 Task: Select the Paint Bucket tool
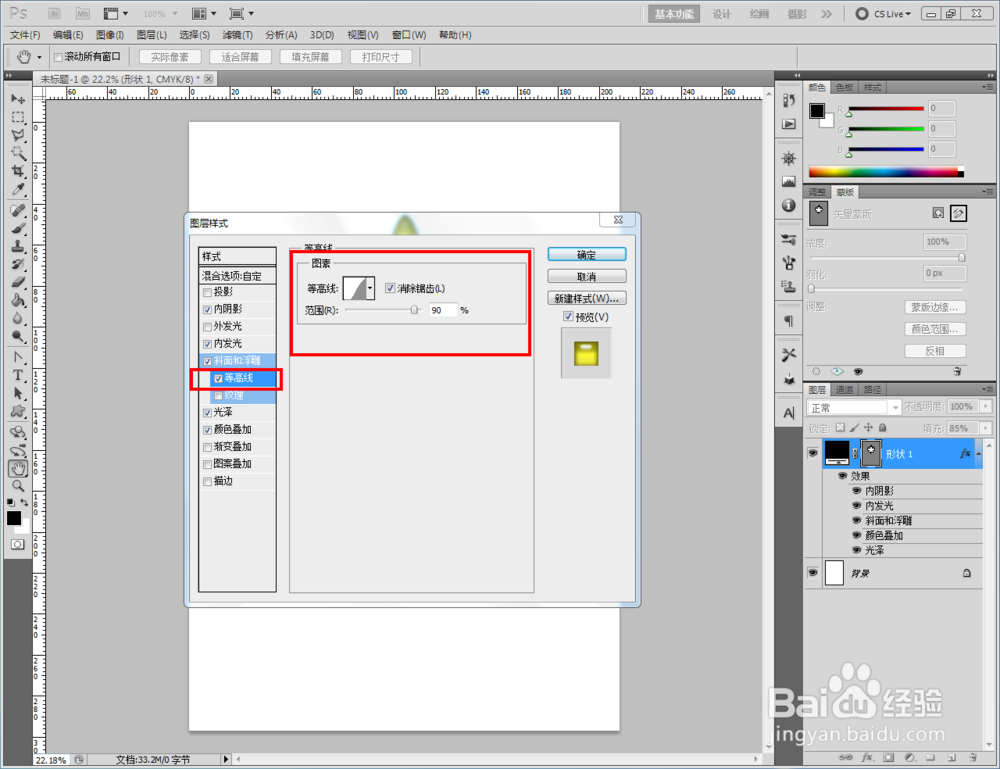pyautogui.click(x=18, y=300)
